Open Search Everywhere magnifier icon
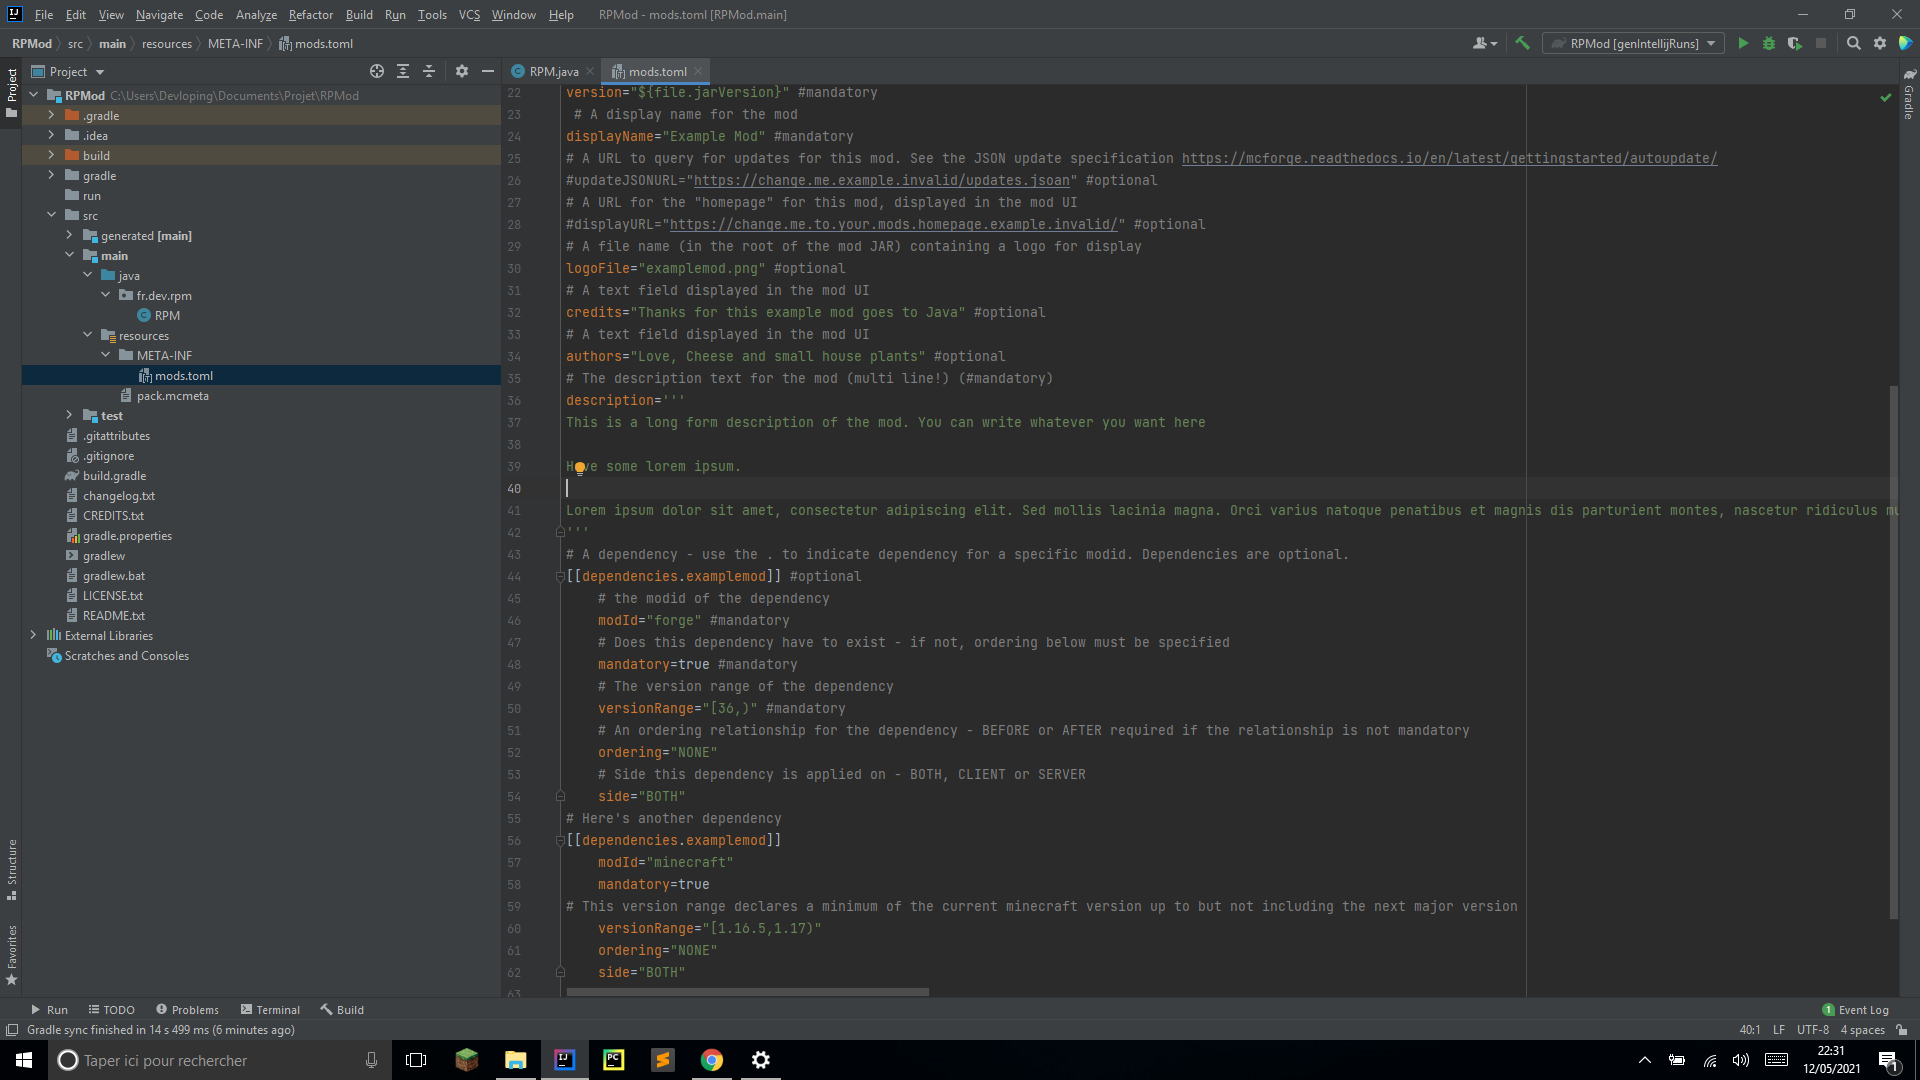The height and width of the screenshot is (1080, 1920). [x=1853, y=43]
